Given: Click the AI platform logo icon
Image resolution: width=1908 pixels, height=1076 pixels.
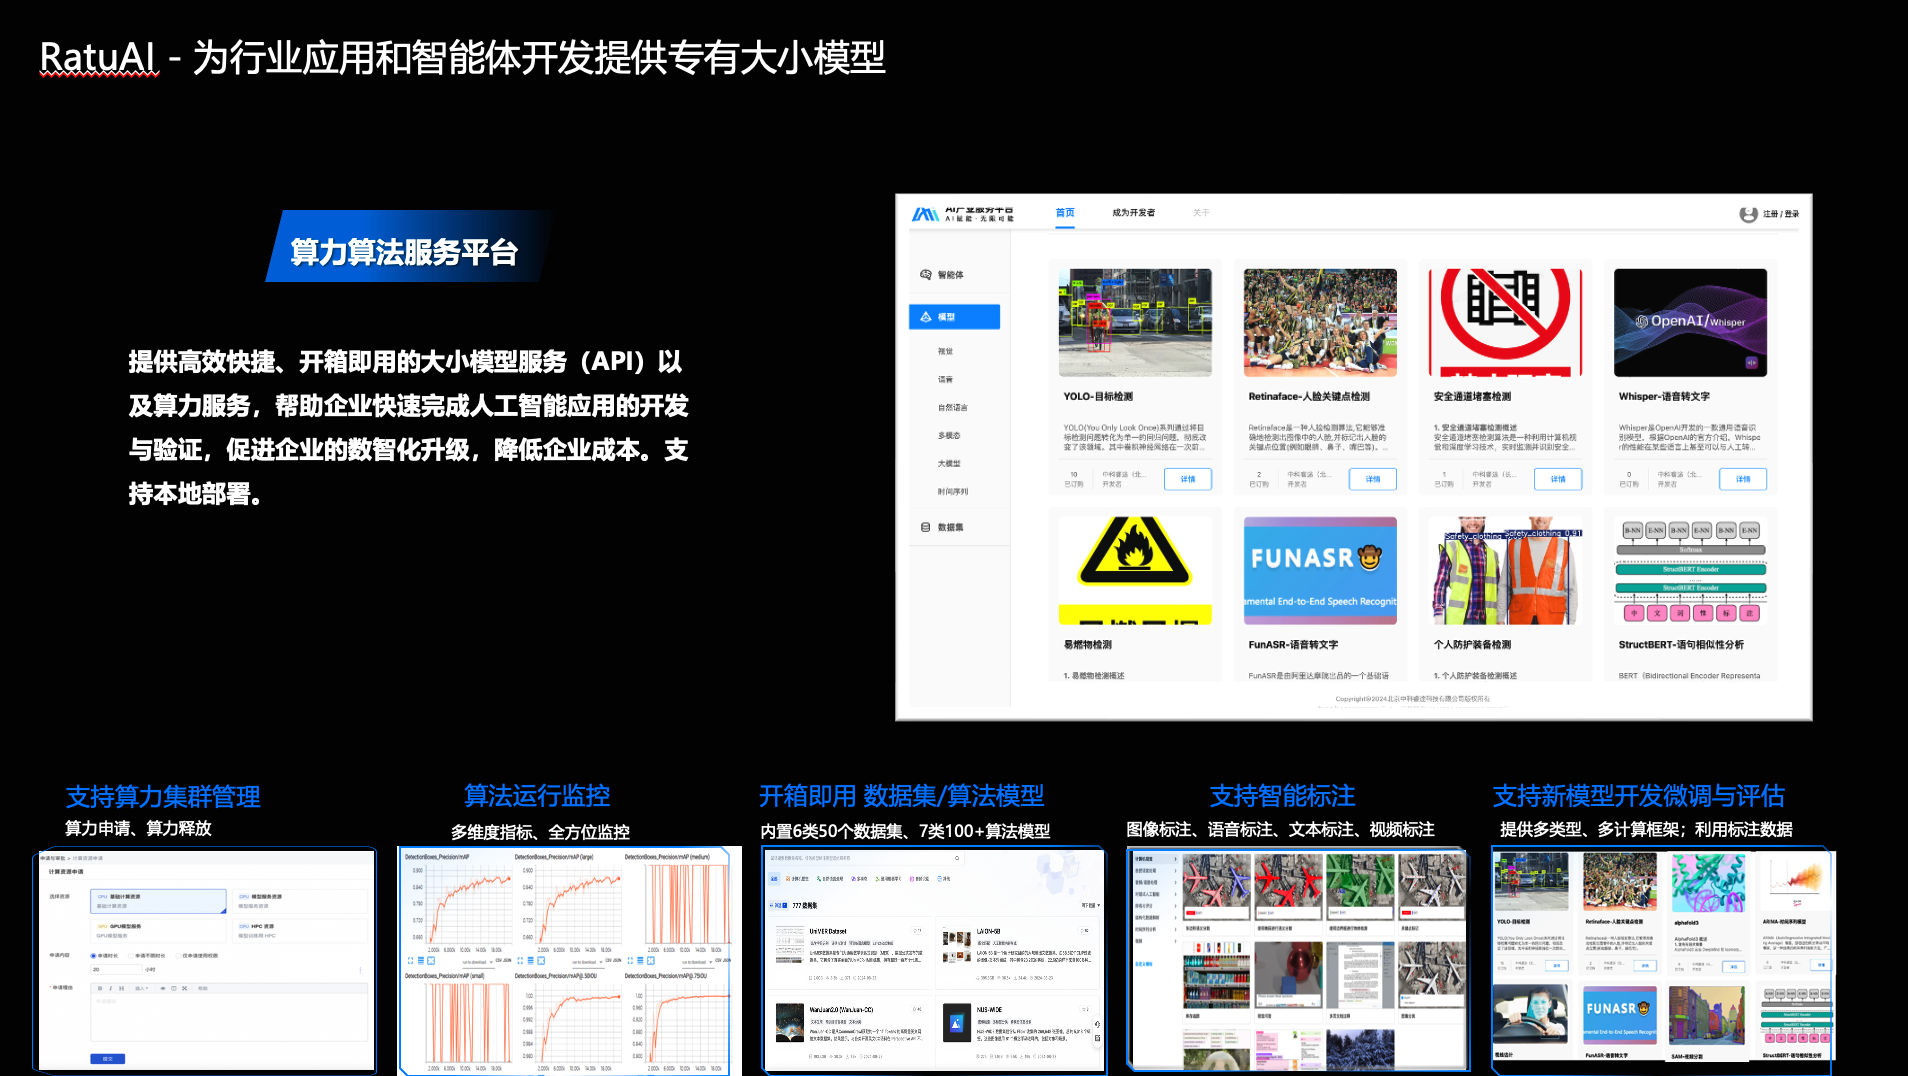Looking at the screenshot, I should click(x=925, y=214).
